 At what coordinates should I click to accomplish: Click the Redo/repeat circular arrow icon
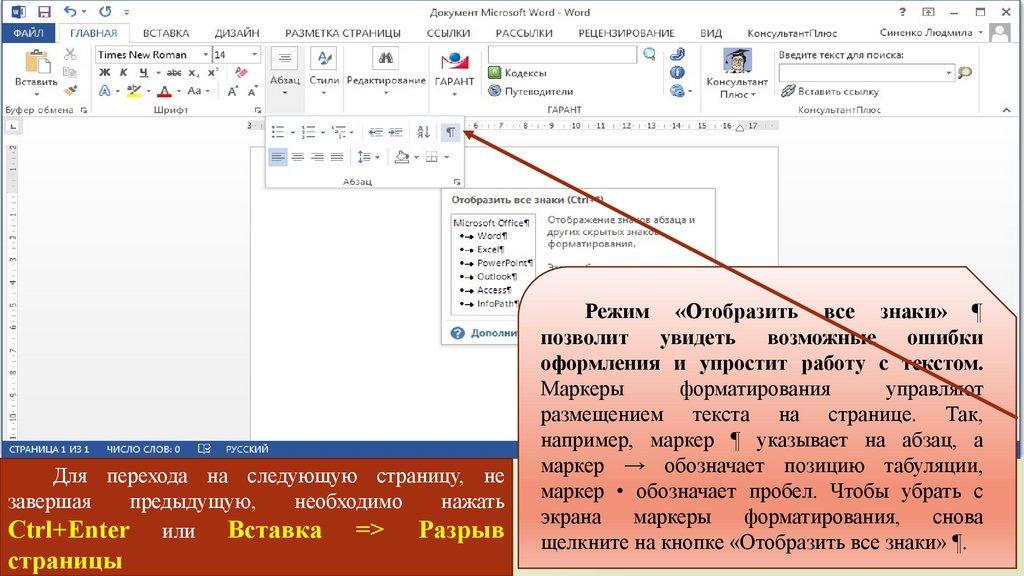point(105,11)
